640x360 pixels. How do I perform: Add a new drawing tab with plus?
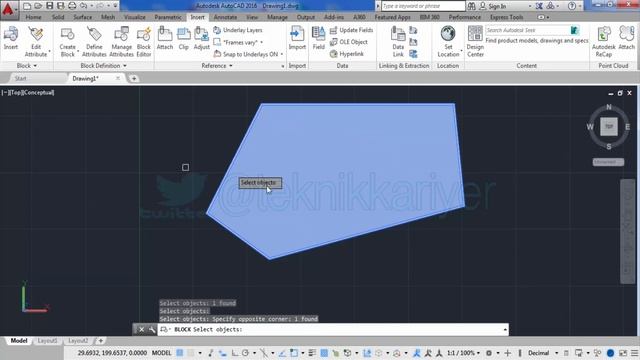134,78
